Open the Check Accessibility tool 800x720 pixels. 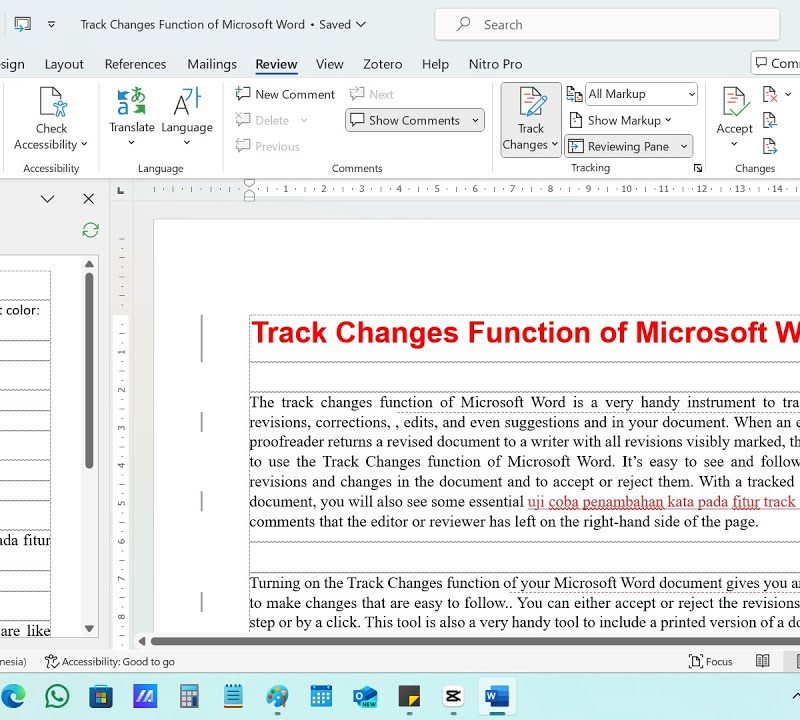pyautogui.click(x=51, y=118)
